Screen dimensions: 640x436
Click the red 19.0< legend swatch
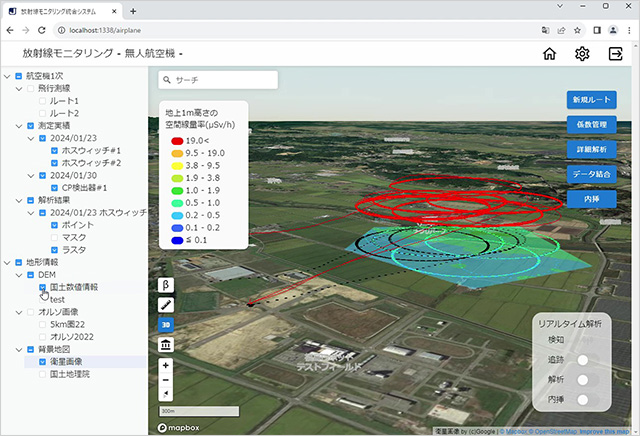coord(176,142)
